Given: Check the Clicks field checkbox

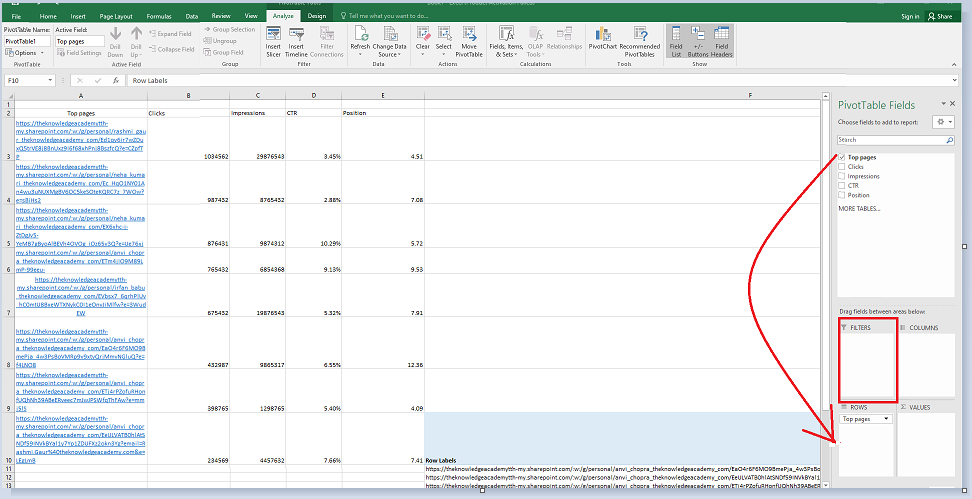Looking at the screenshot, I should coord(842,167).
